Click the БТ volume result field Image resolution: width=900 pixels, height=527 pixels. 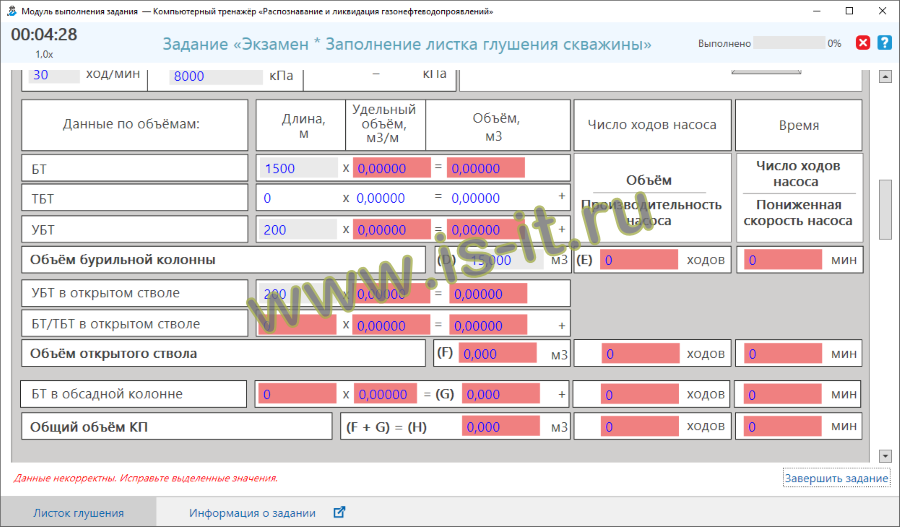486,168
